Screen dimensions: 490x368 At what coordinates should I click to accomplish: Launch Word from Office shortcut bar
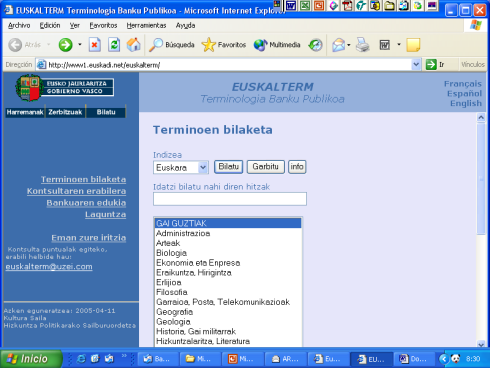[x=291, y=5]
